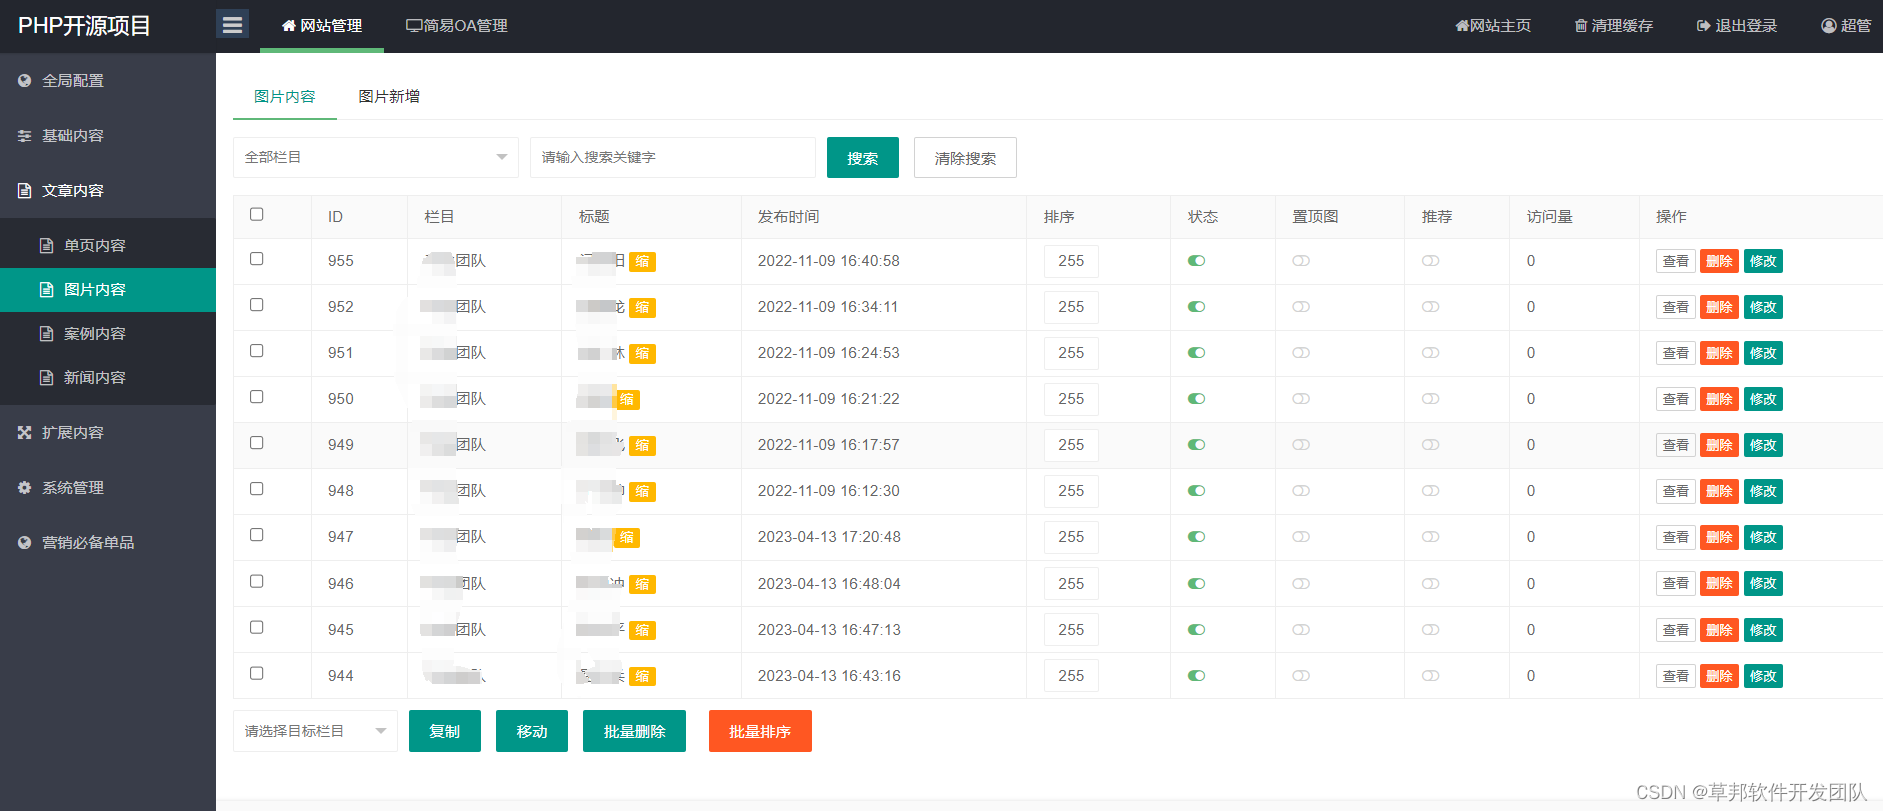Screen dimensions: 1883x811
Task: Click the user avatar icon near 超管
Action: click(1829, 26)
